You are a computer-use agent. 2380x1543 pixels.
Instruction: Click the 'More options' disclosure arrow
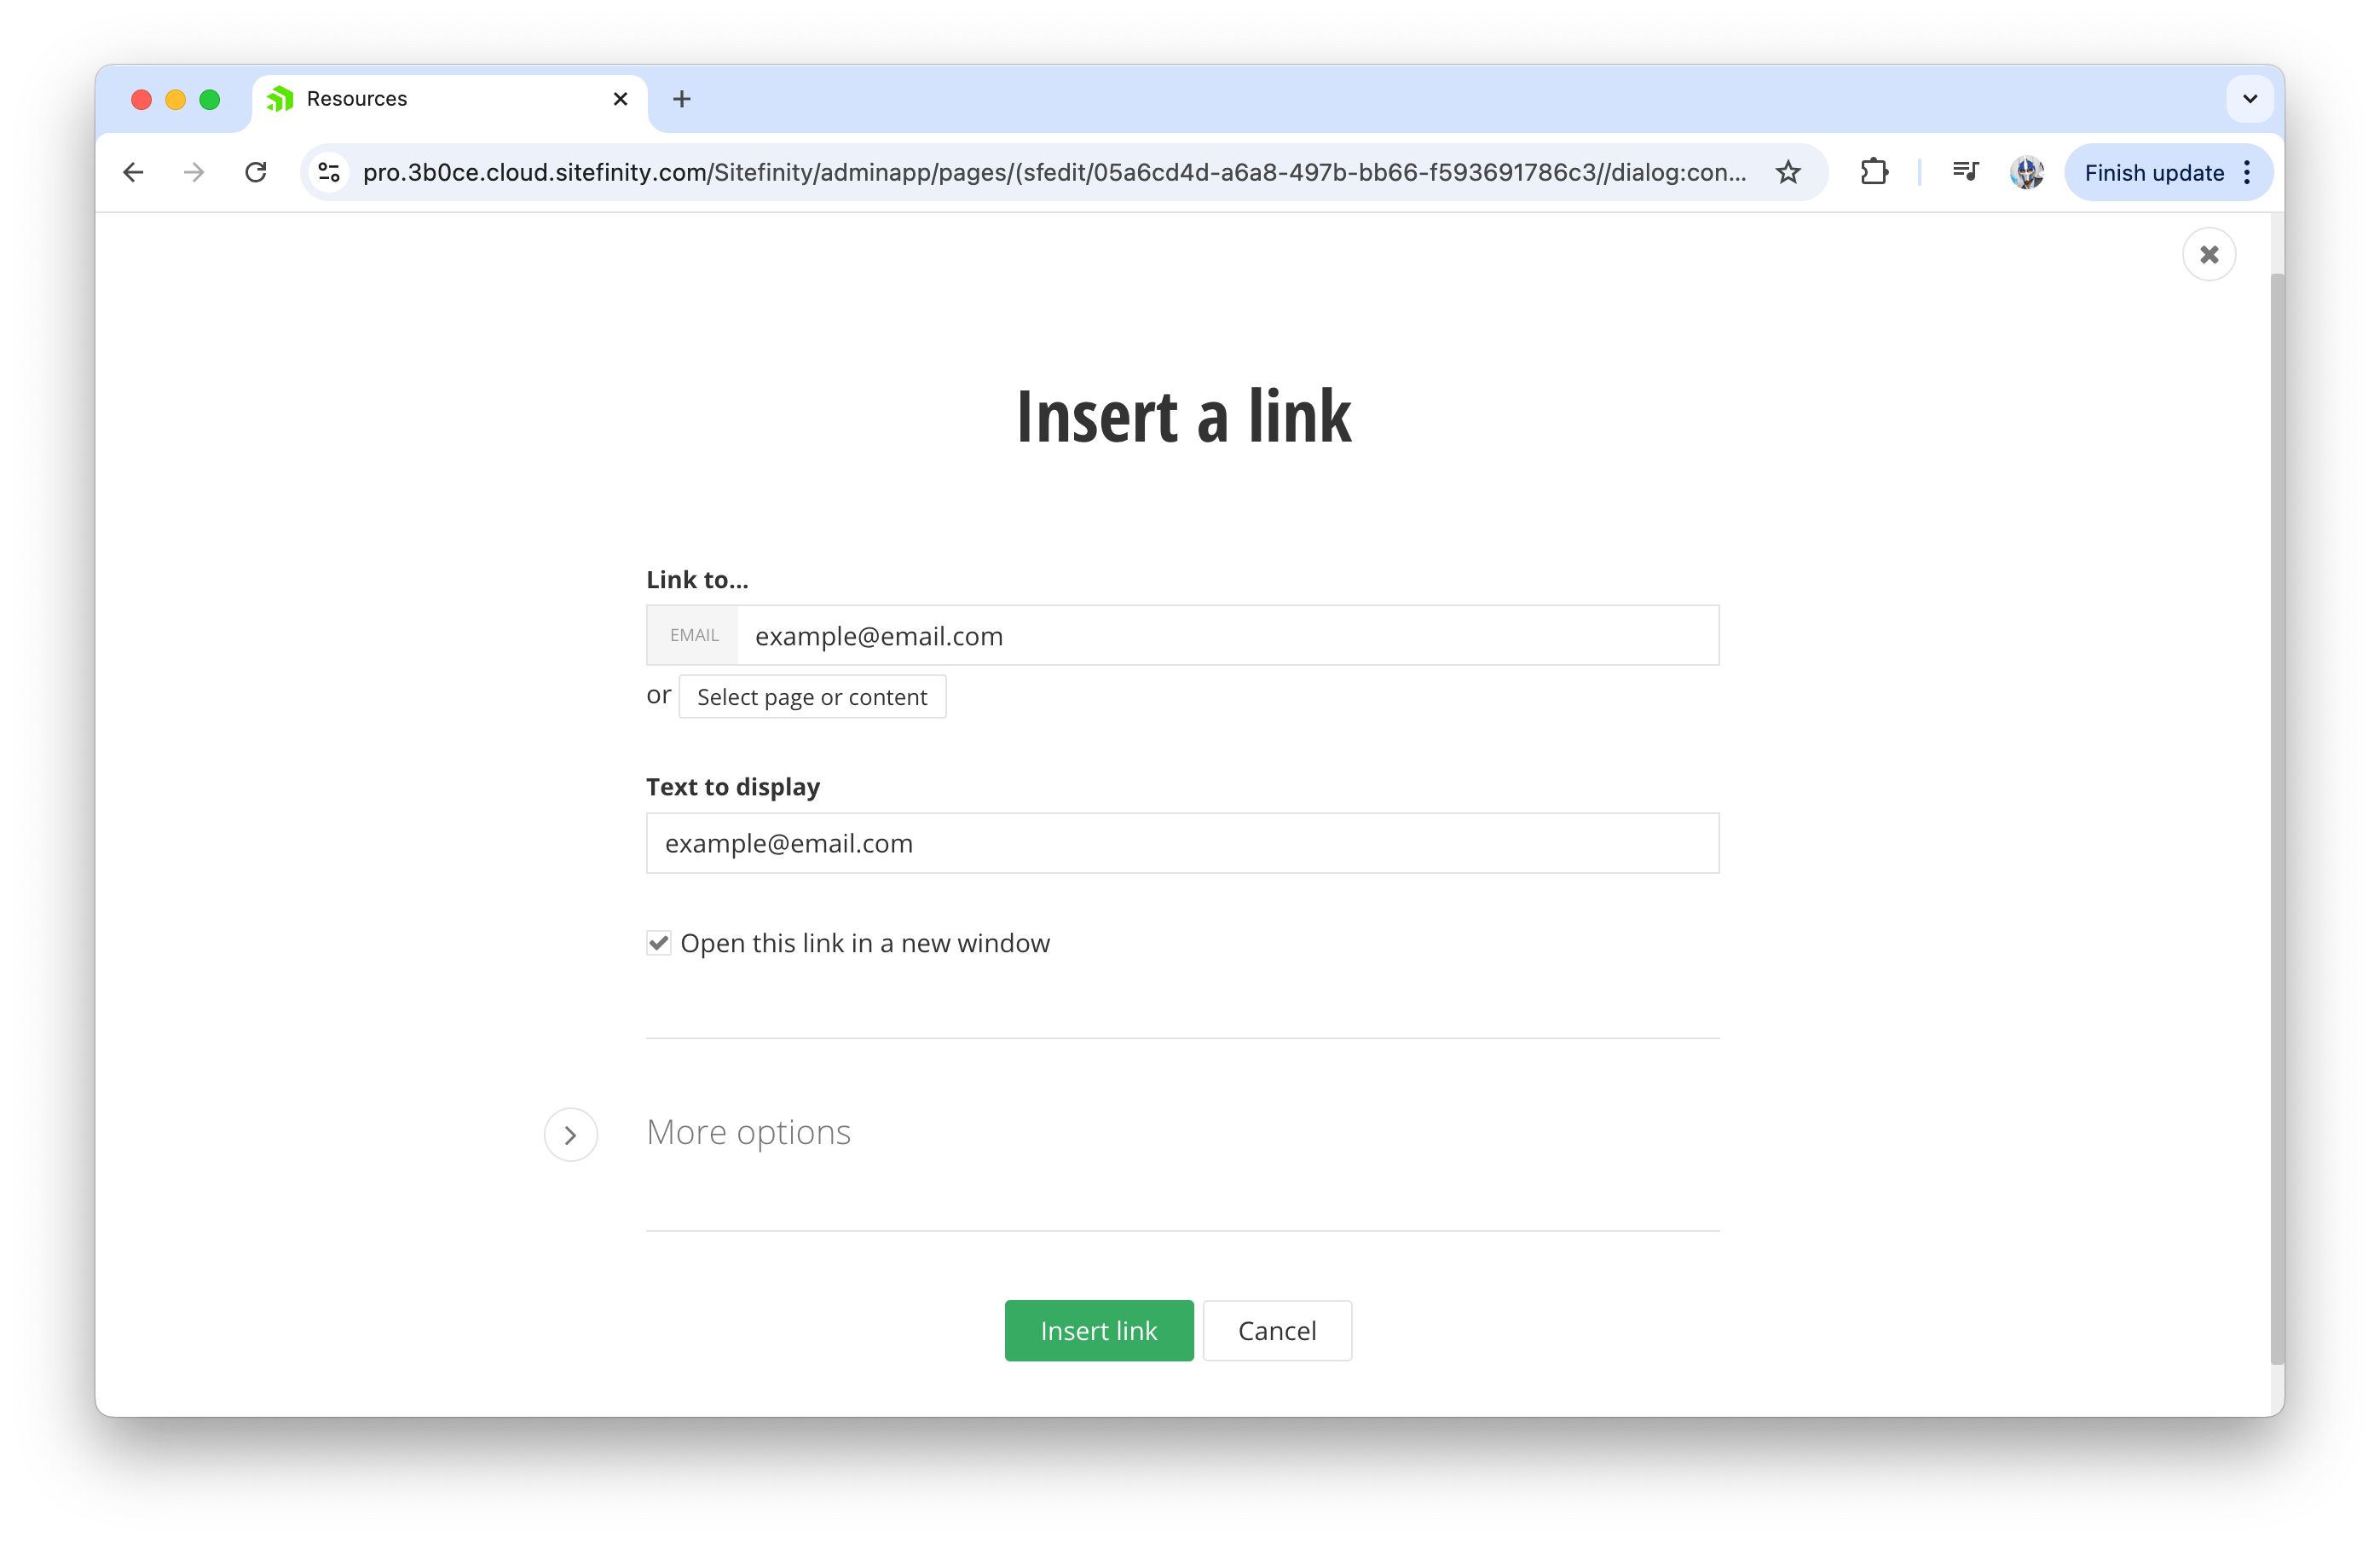click(x=573, y=1134)
